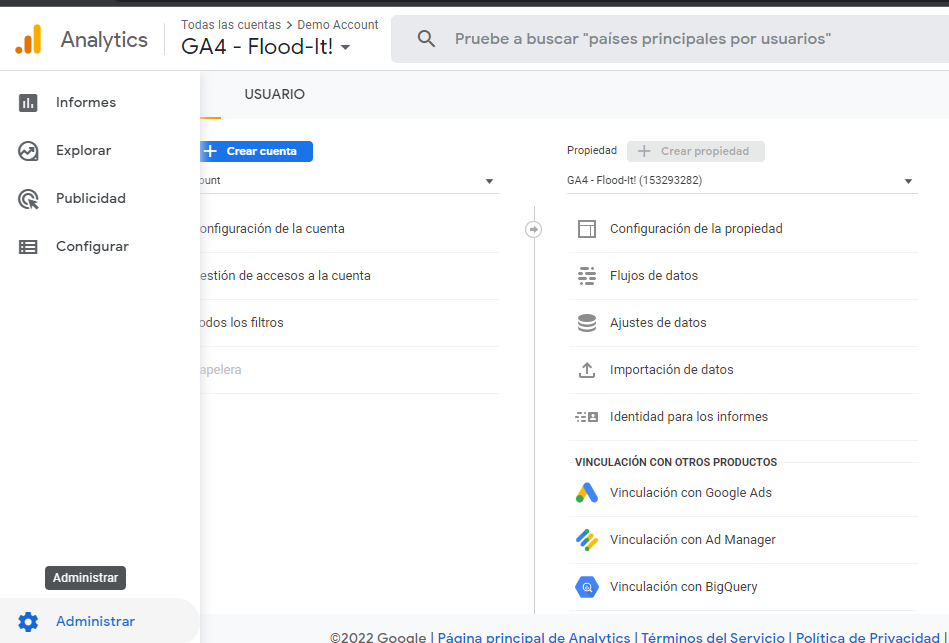Open Configuración de la cuenta row
The height and width of the screenshot is (643, 949).
[x=349, y=229]
